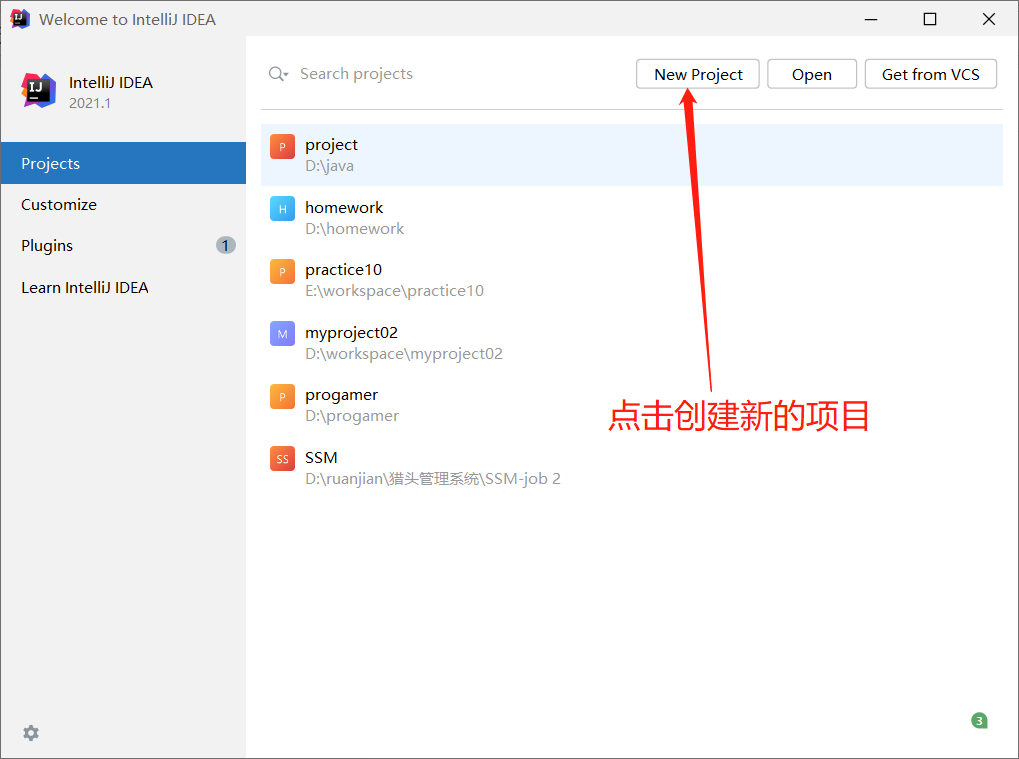Click Get from VCS
The width and height of the screenshot is (1019, 759).
pos(930,74)
